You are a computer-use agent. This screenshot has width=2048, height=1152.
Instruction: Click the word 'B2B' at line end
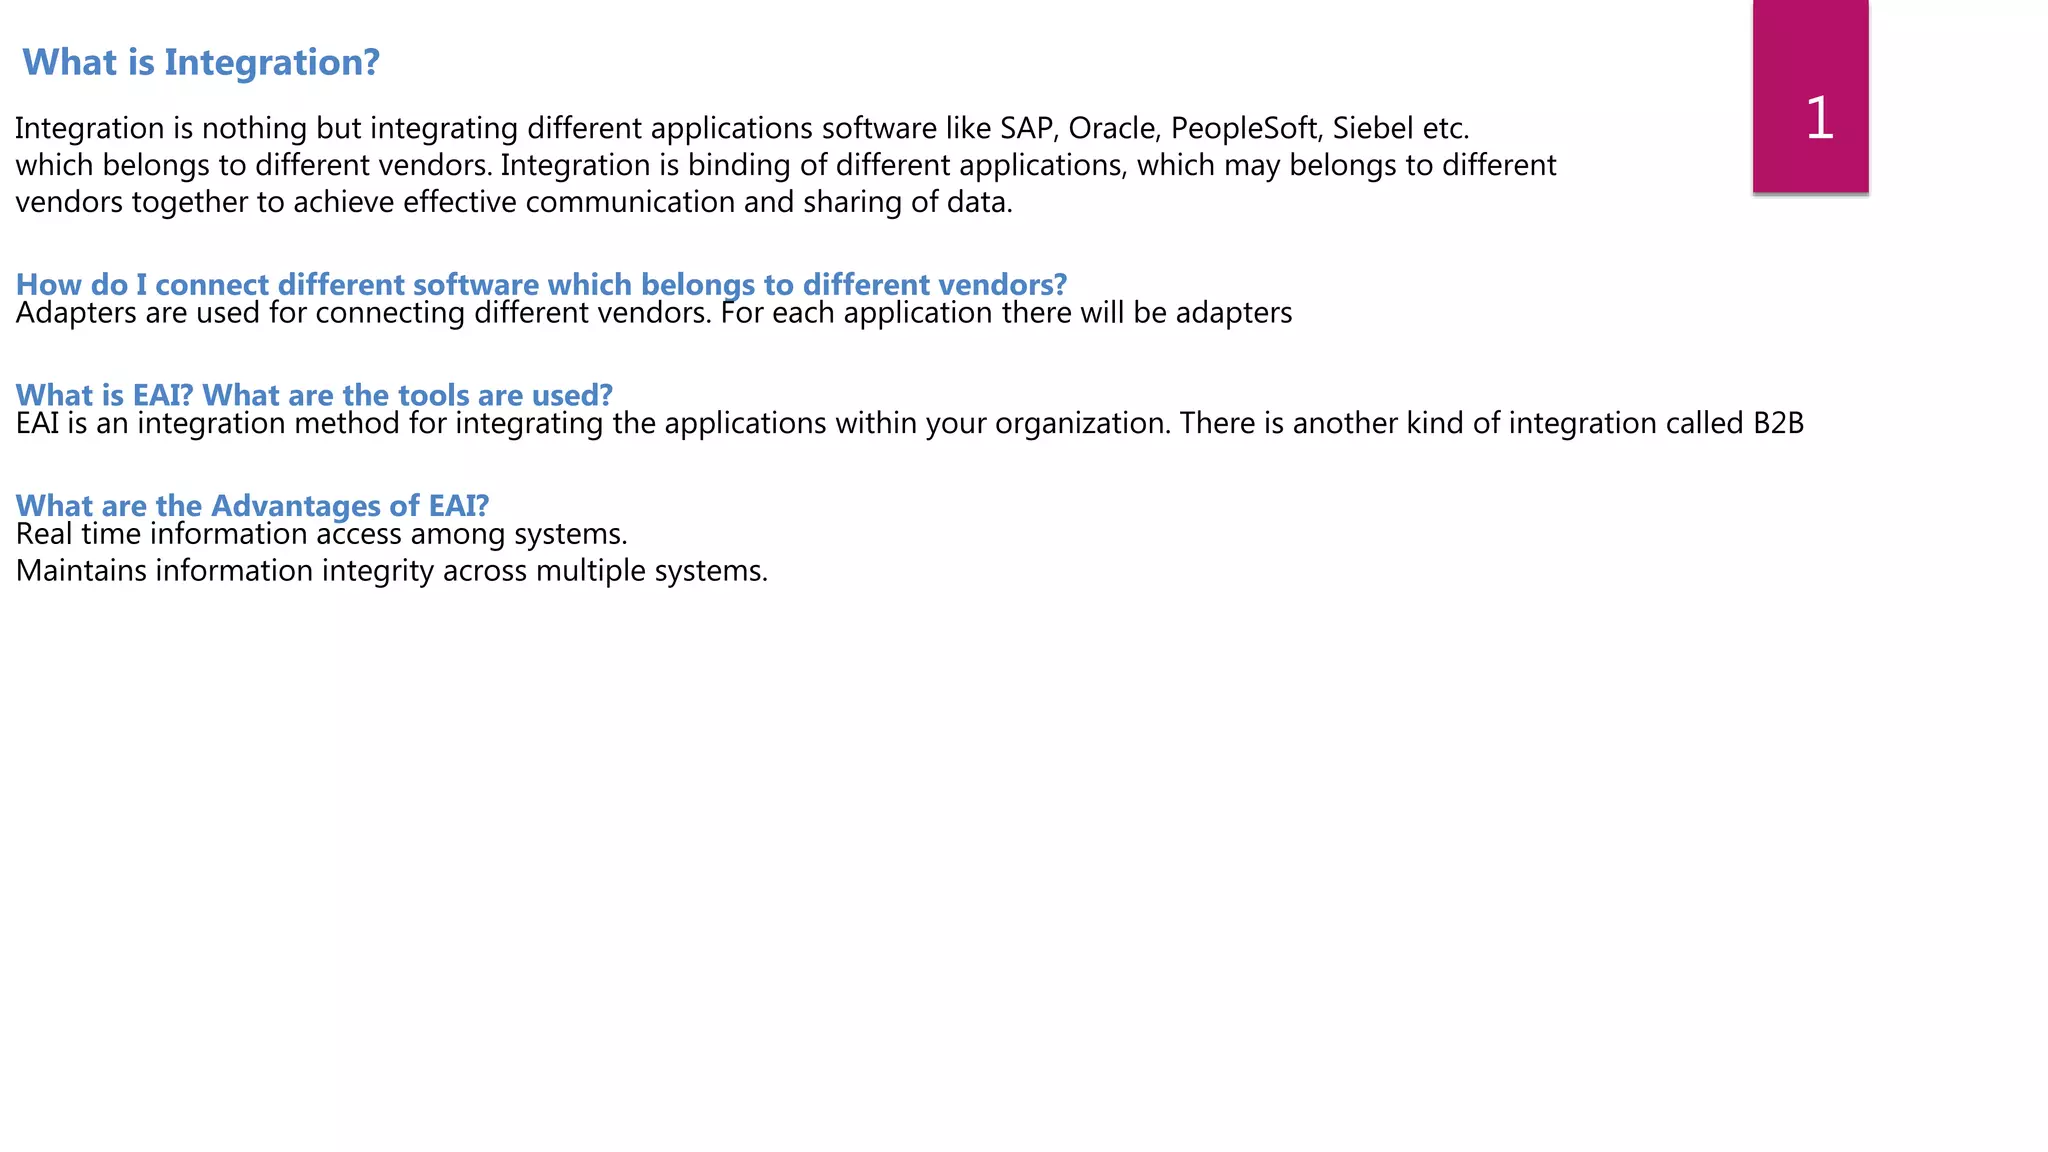pyautogui.click(x=1778, y=424)
